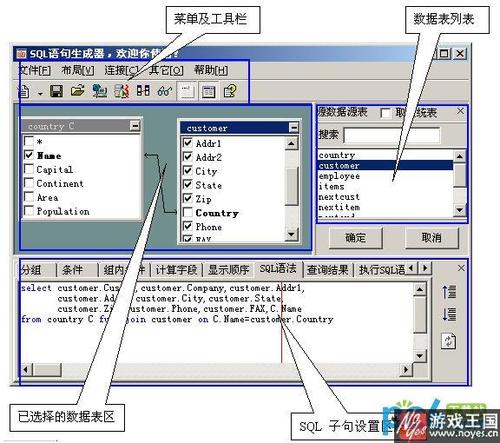
Task: Uncheck the Name field in country table
Action: tap(29, 155)
